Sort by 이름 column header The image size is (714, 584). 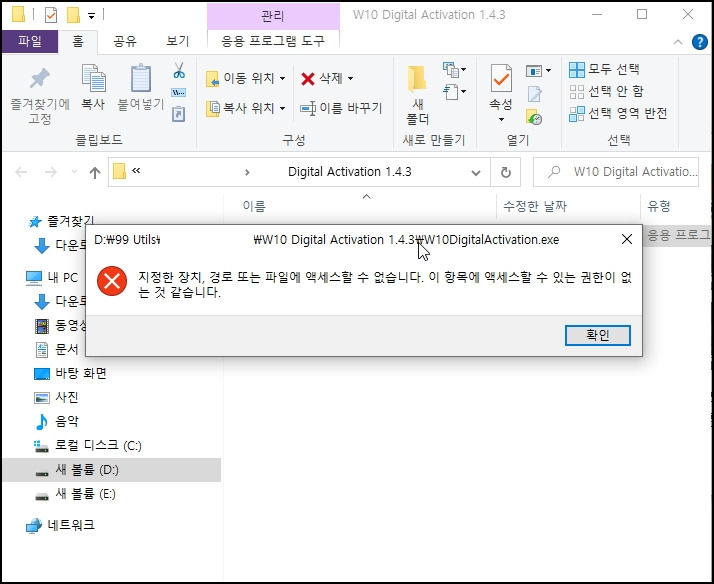(254, 206)
